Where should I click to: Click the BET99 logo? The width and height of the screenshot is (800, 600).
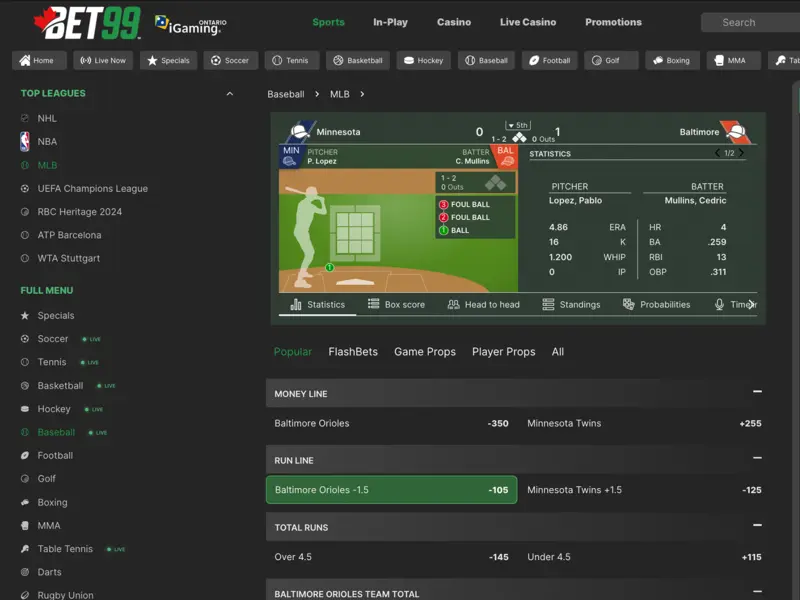tap(76, 22)
